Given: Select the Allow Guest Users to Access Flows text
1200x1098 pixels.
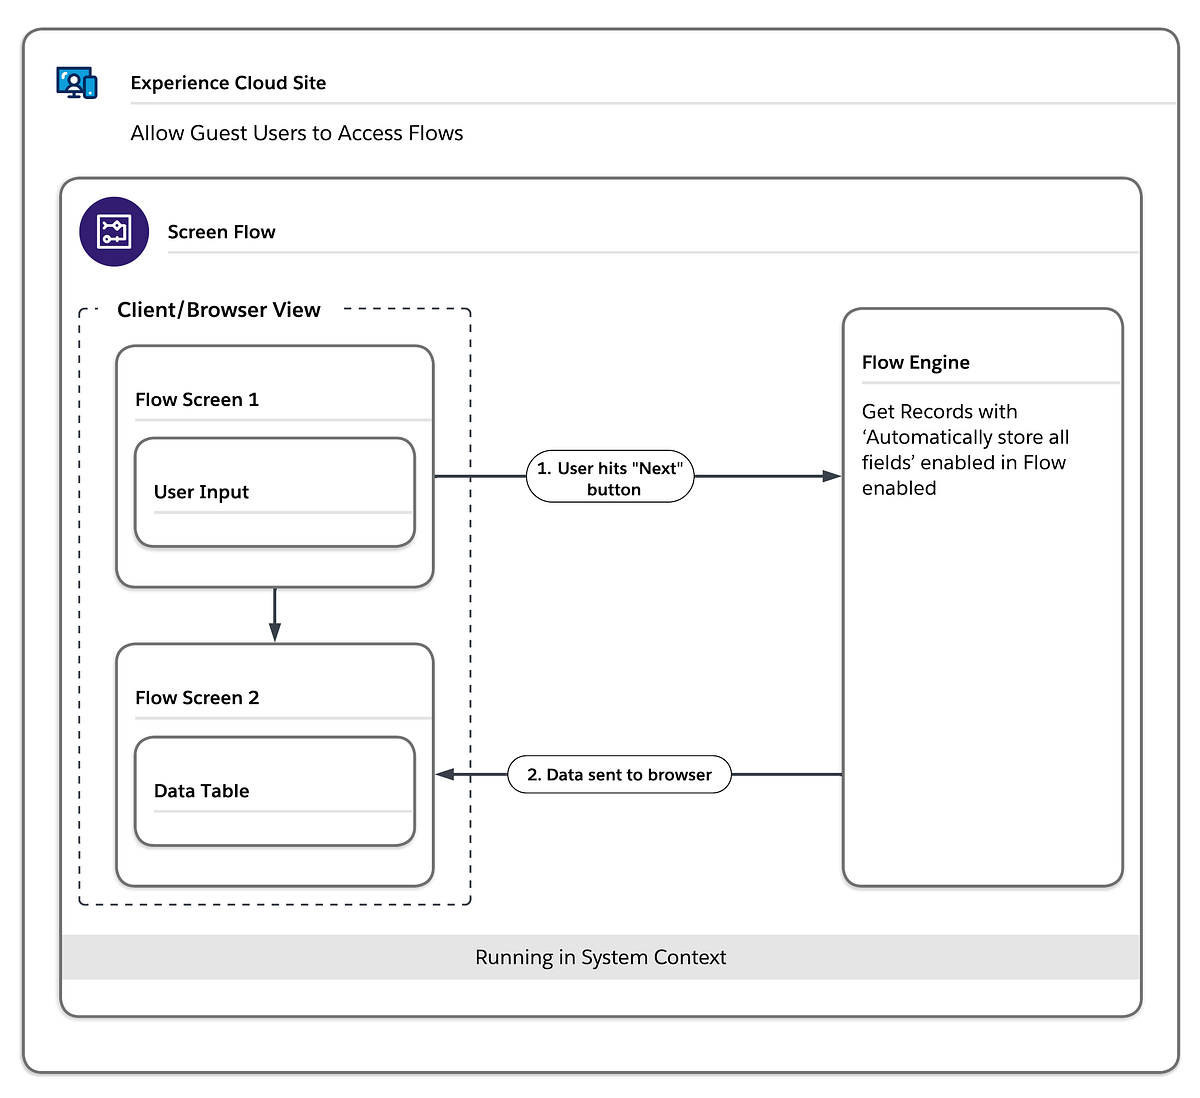Looking at the screenshot, I should point(296,133).
